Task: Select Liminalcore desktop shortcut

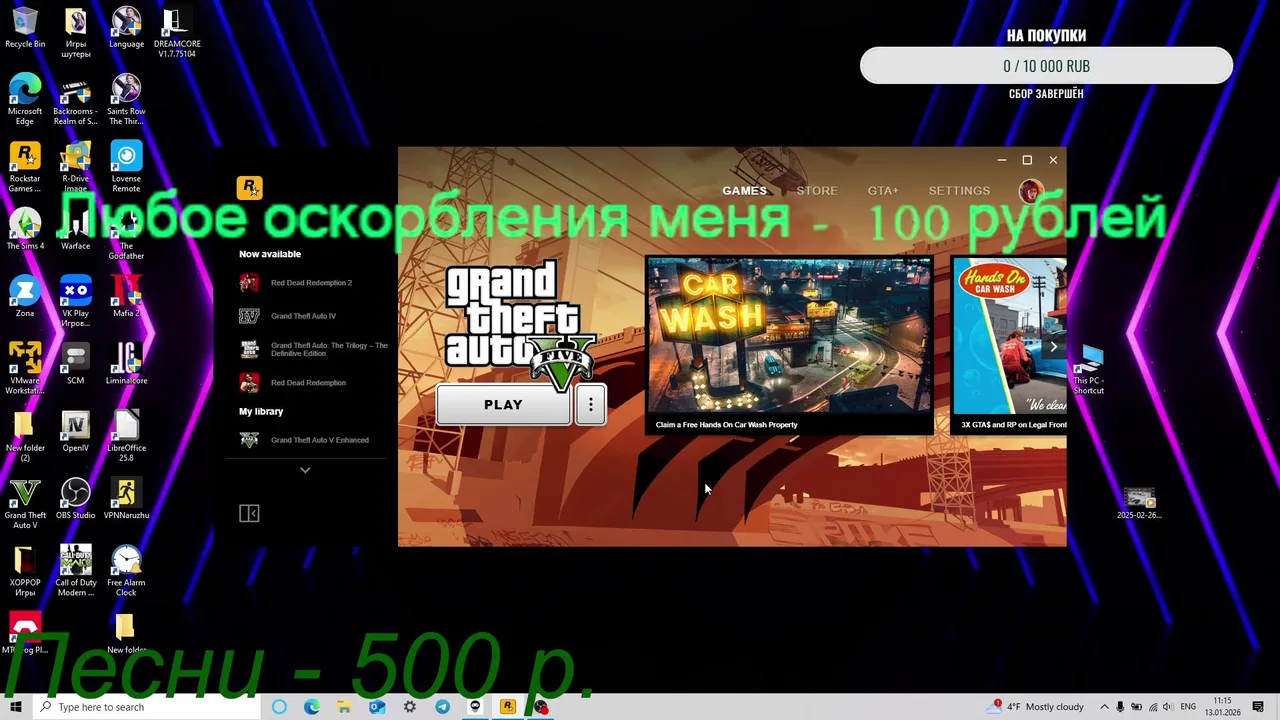Action: tap(126, 364)
